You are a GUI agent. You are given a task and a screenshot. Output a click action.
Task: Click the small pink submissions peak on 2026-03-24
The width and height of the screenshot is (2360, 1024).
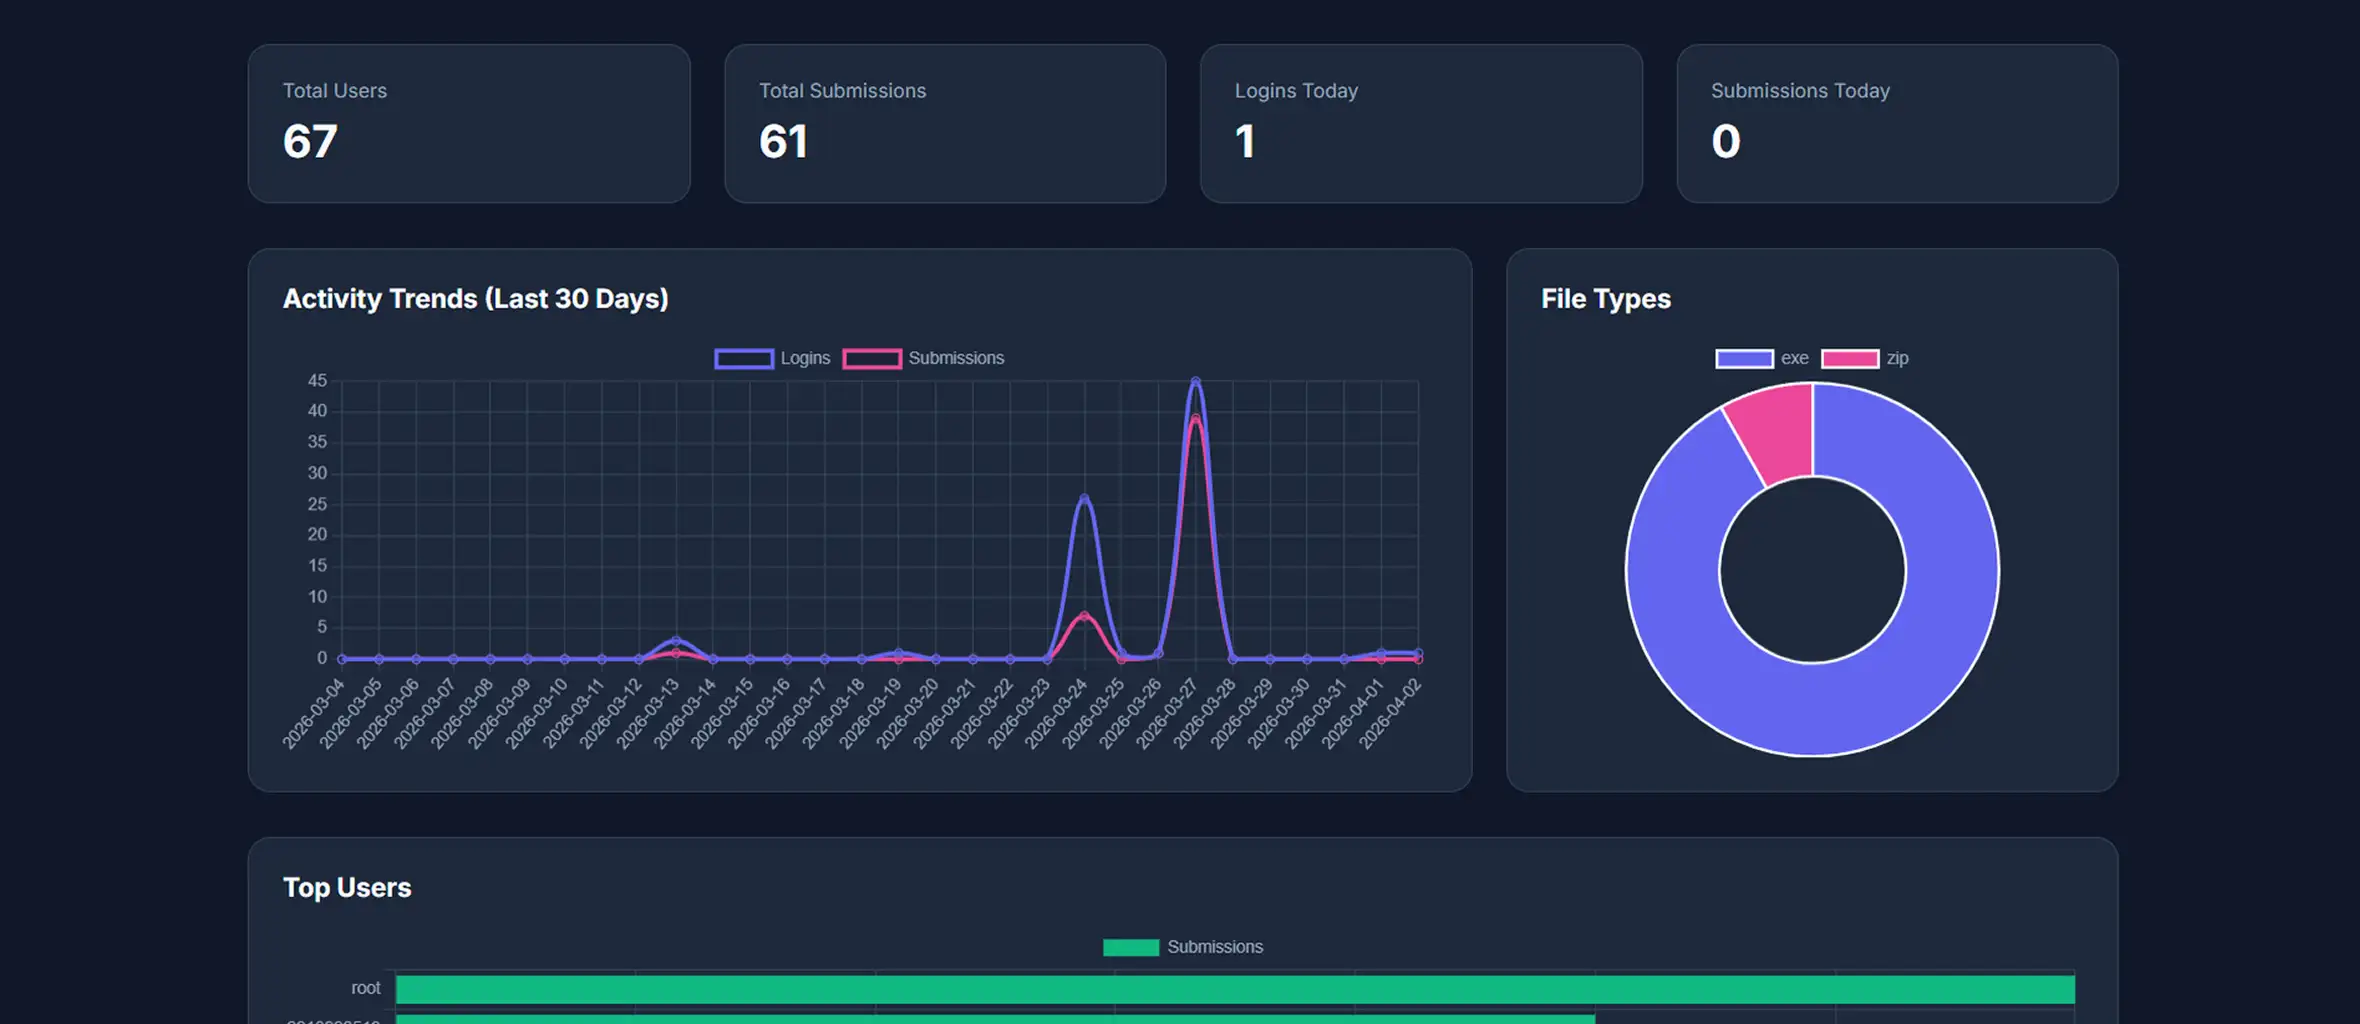[1084, 616]
